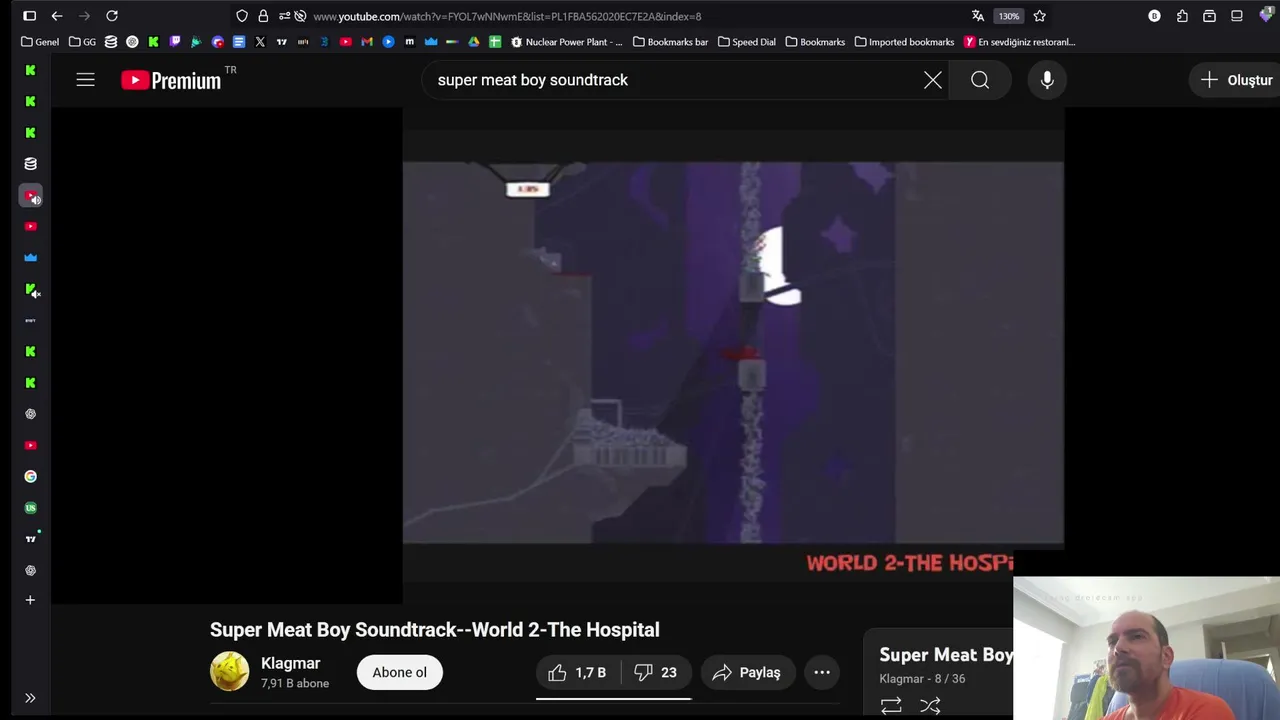Open the TradingView bookmark icon
The image size is (1280, 720).
pos(281,42)
